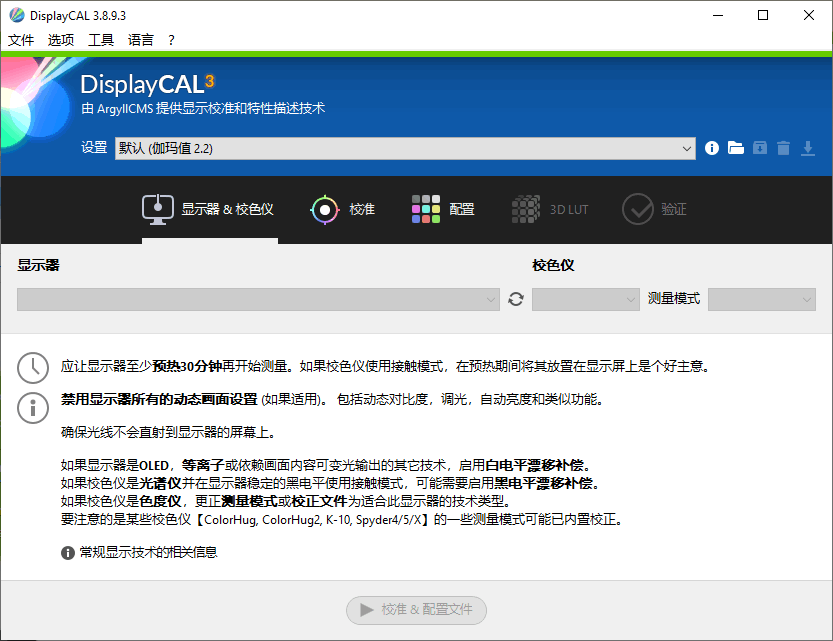Screen dimensions: 833x641
Task: Click the calibration target icon
Action: [x=325, y=210]
